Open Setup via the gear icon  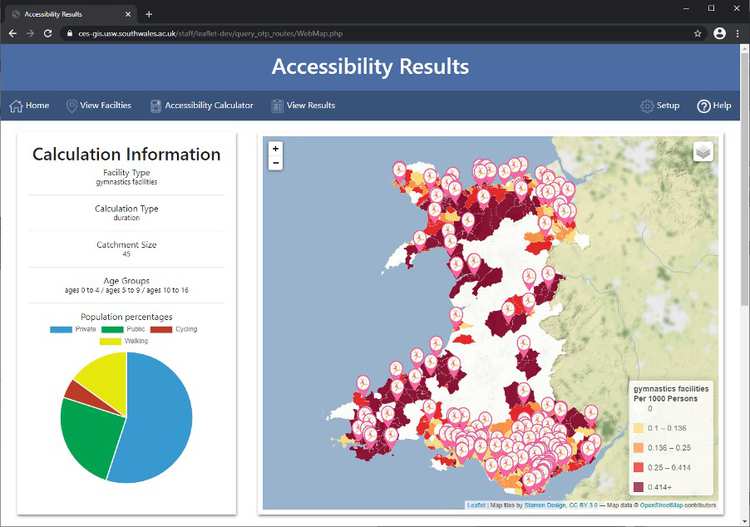(x=647, y=106)
